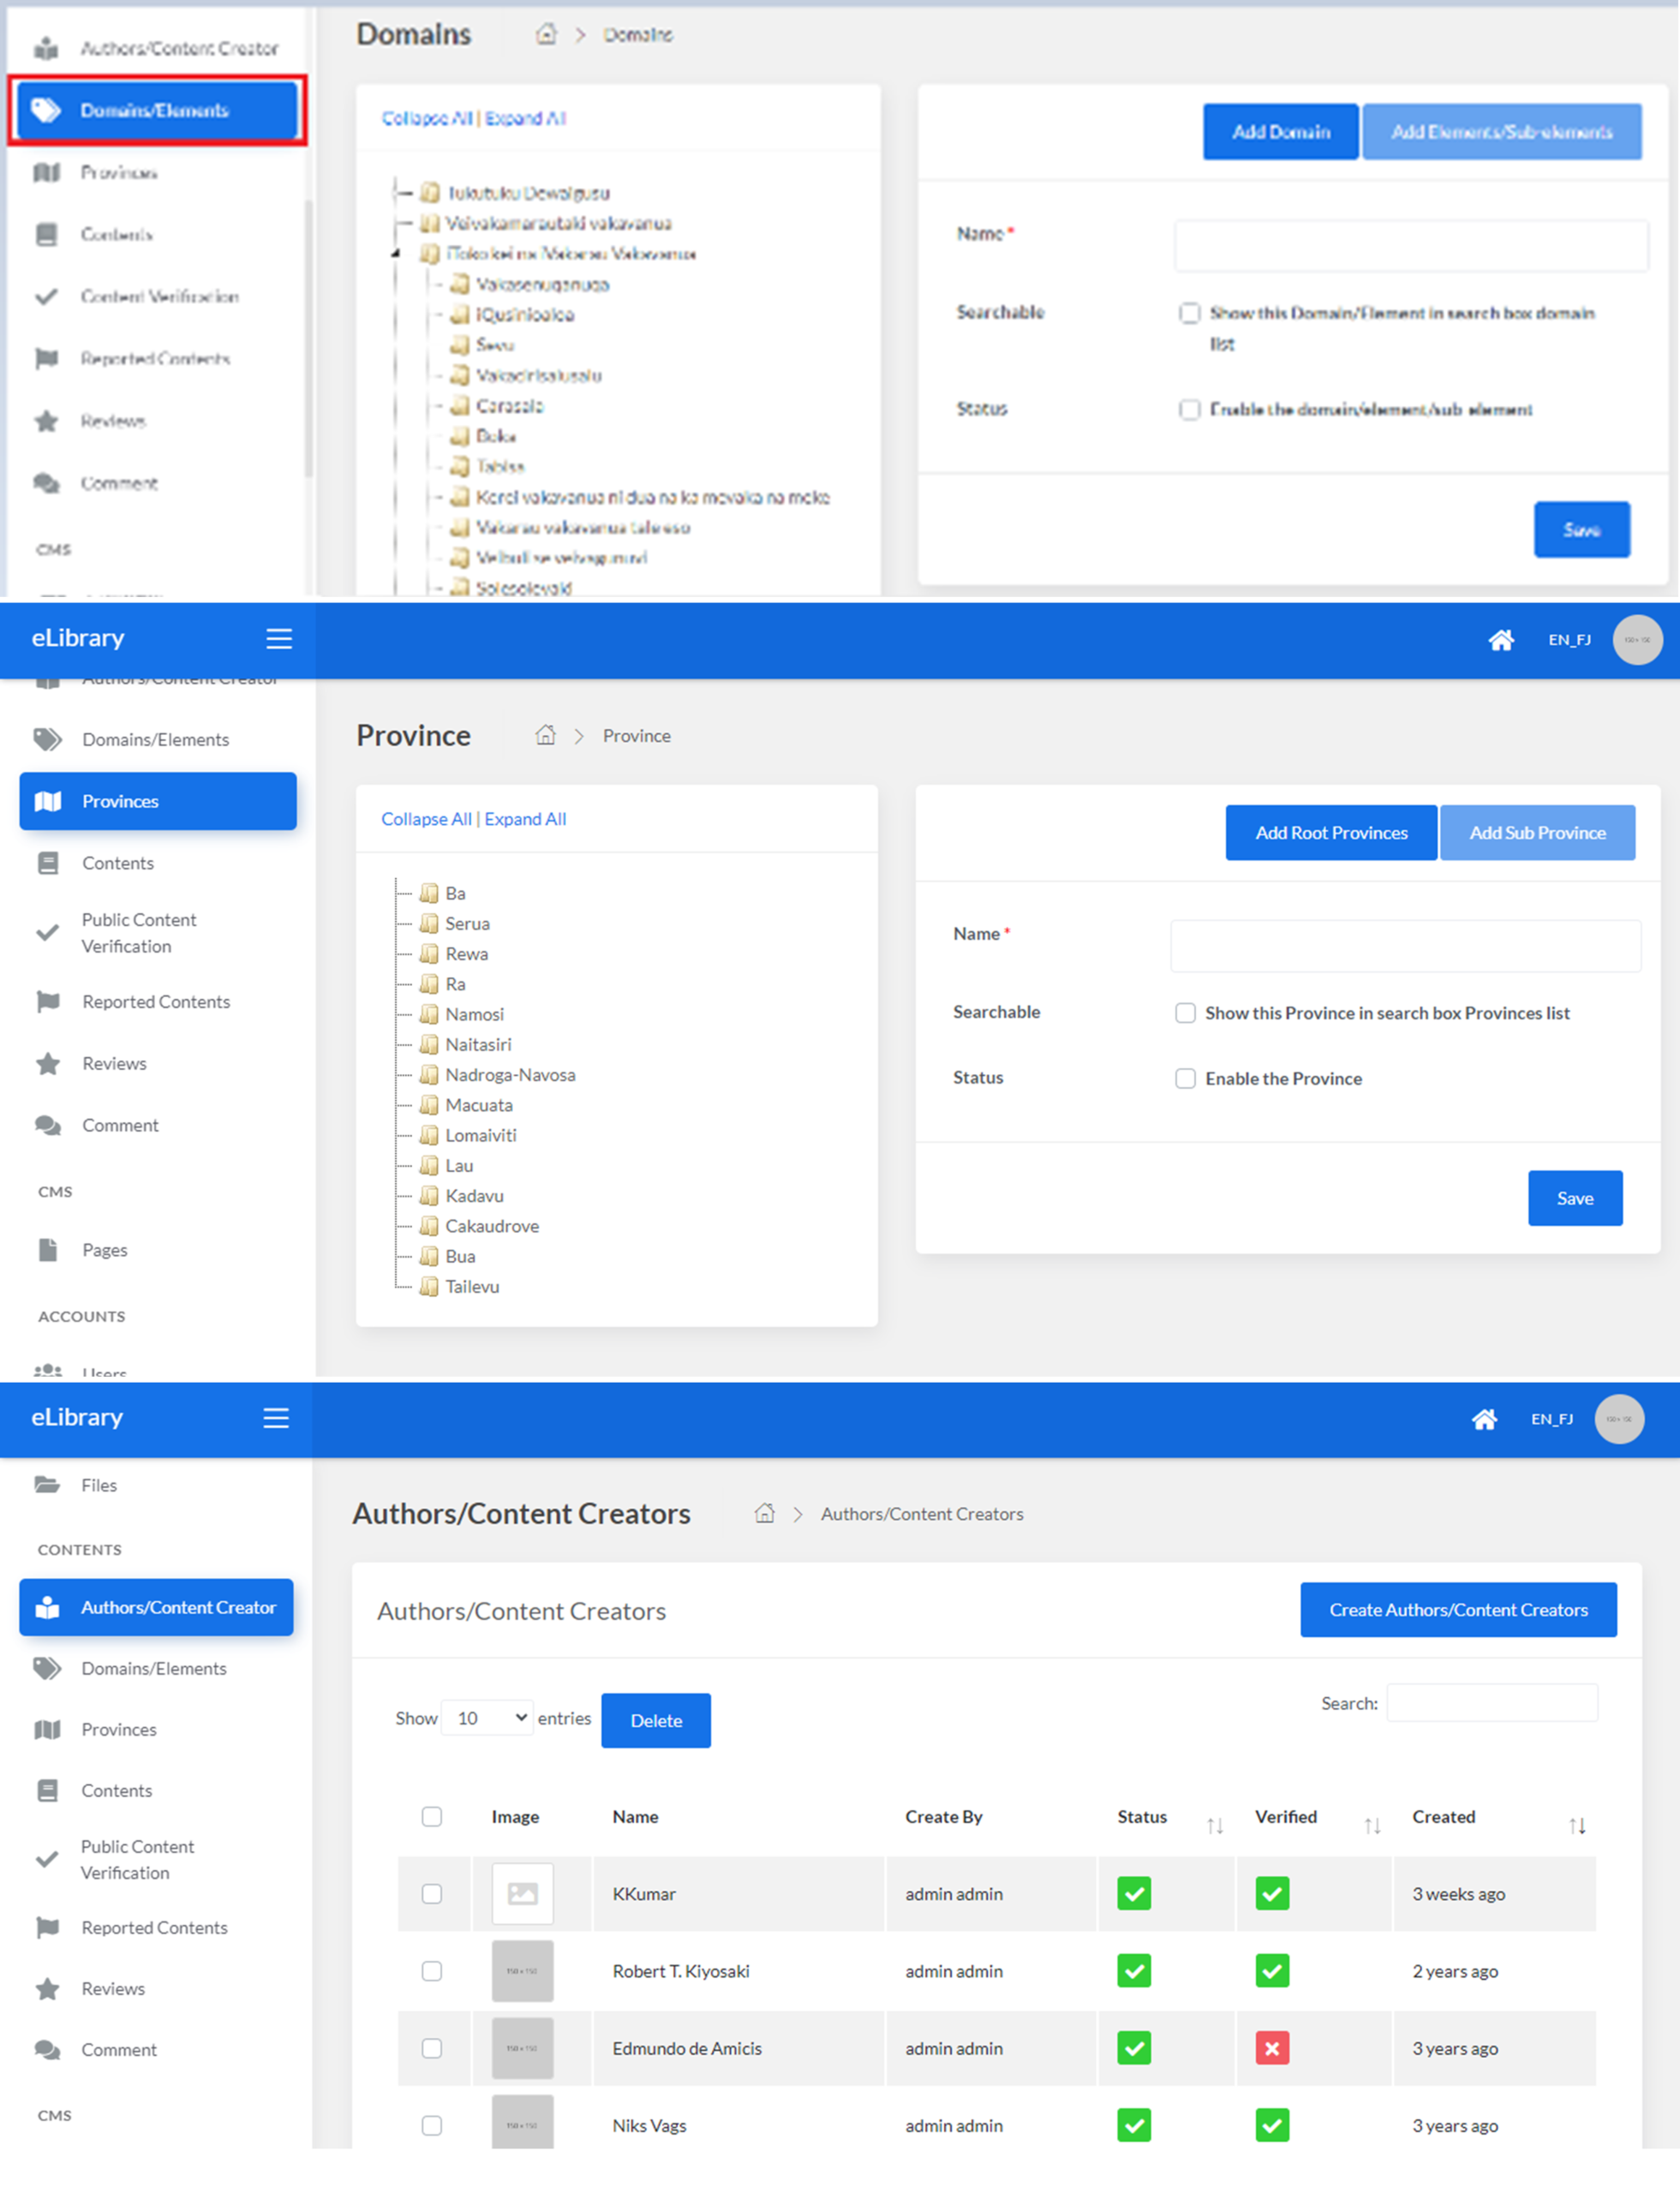The width and height of the screenshot is (1680, 2193).
Task: Click the Search field above authors table
Action: (x=1492, y=1702)
